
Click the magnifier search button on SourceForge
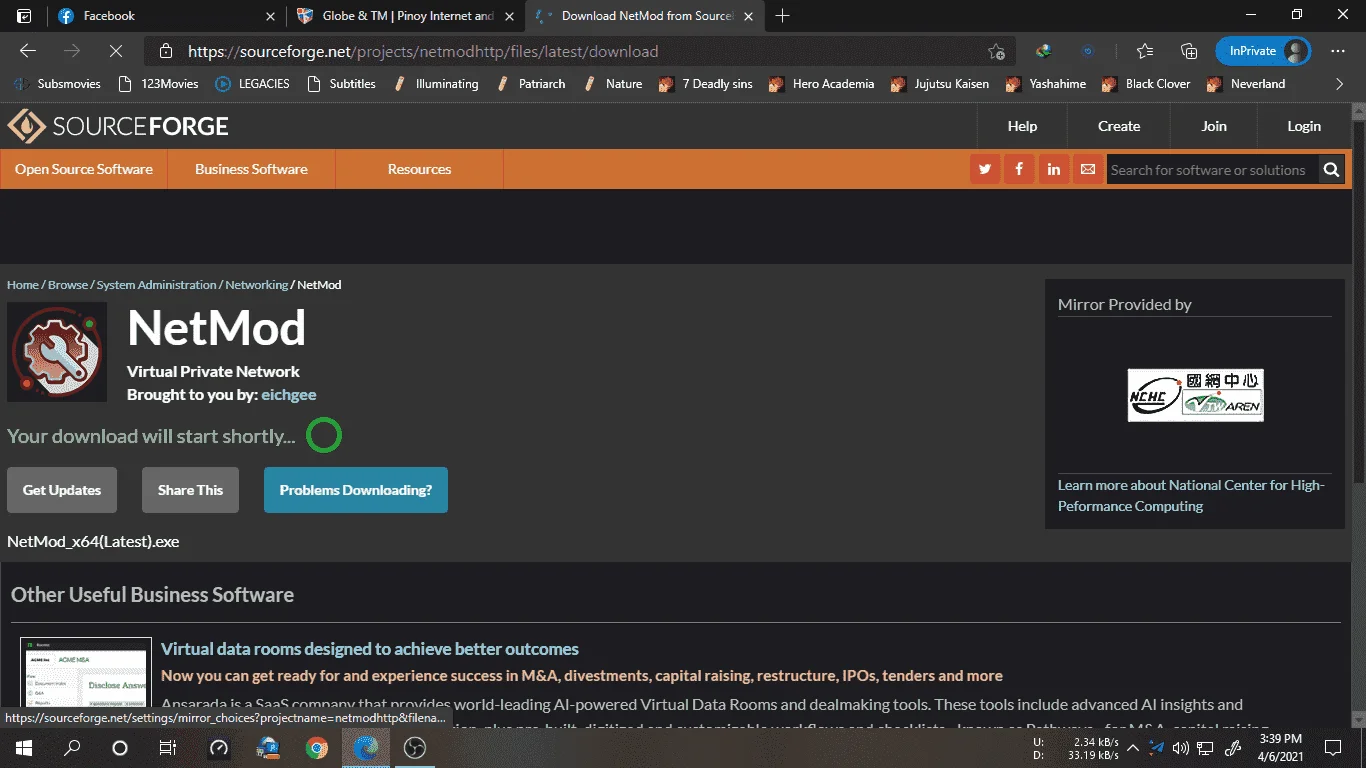click(1331, 170)
